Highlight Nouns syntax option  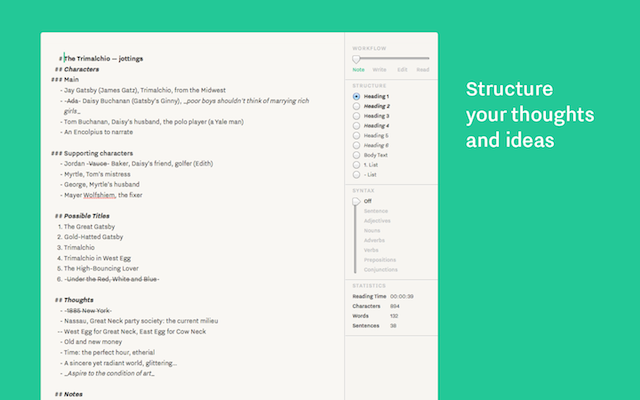[x=372, y=231]
